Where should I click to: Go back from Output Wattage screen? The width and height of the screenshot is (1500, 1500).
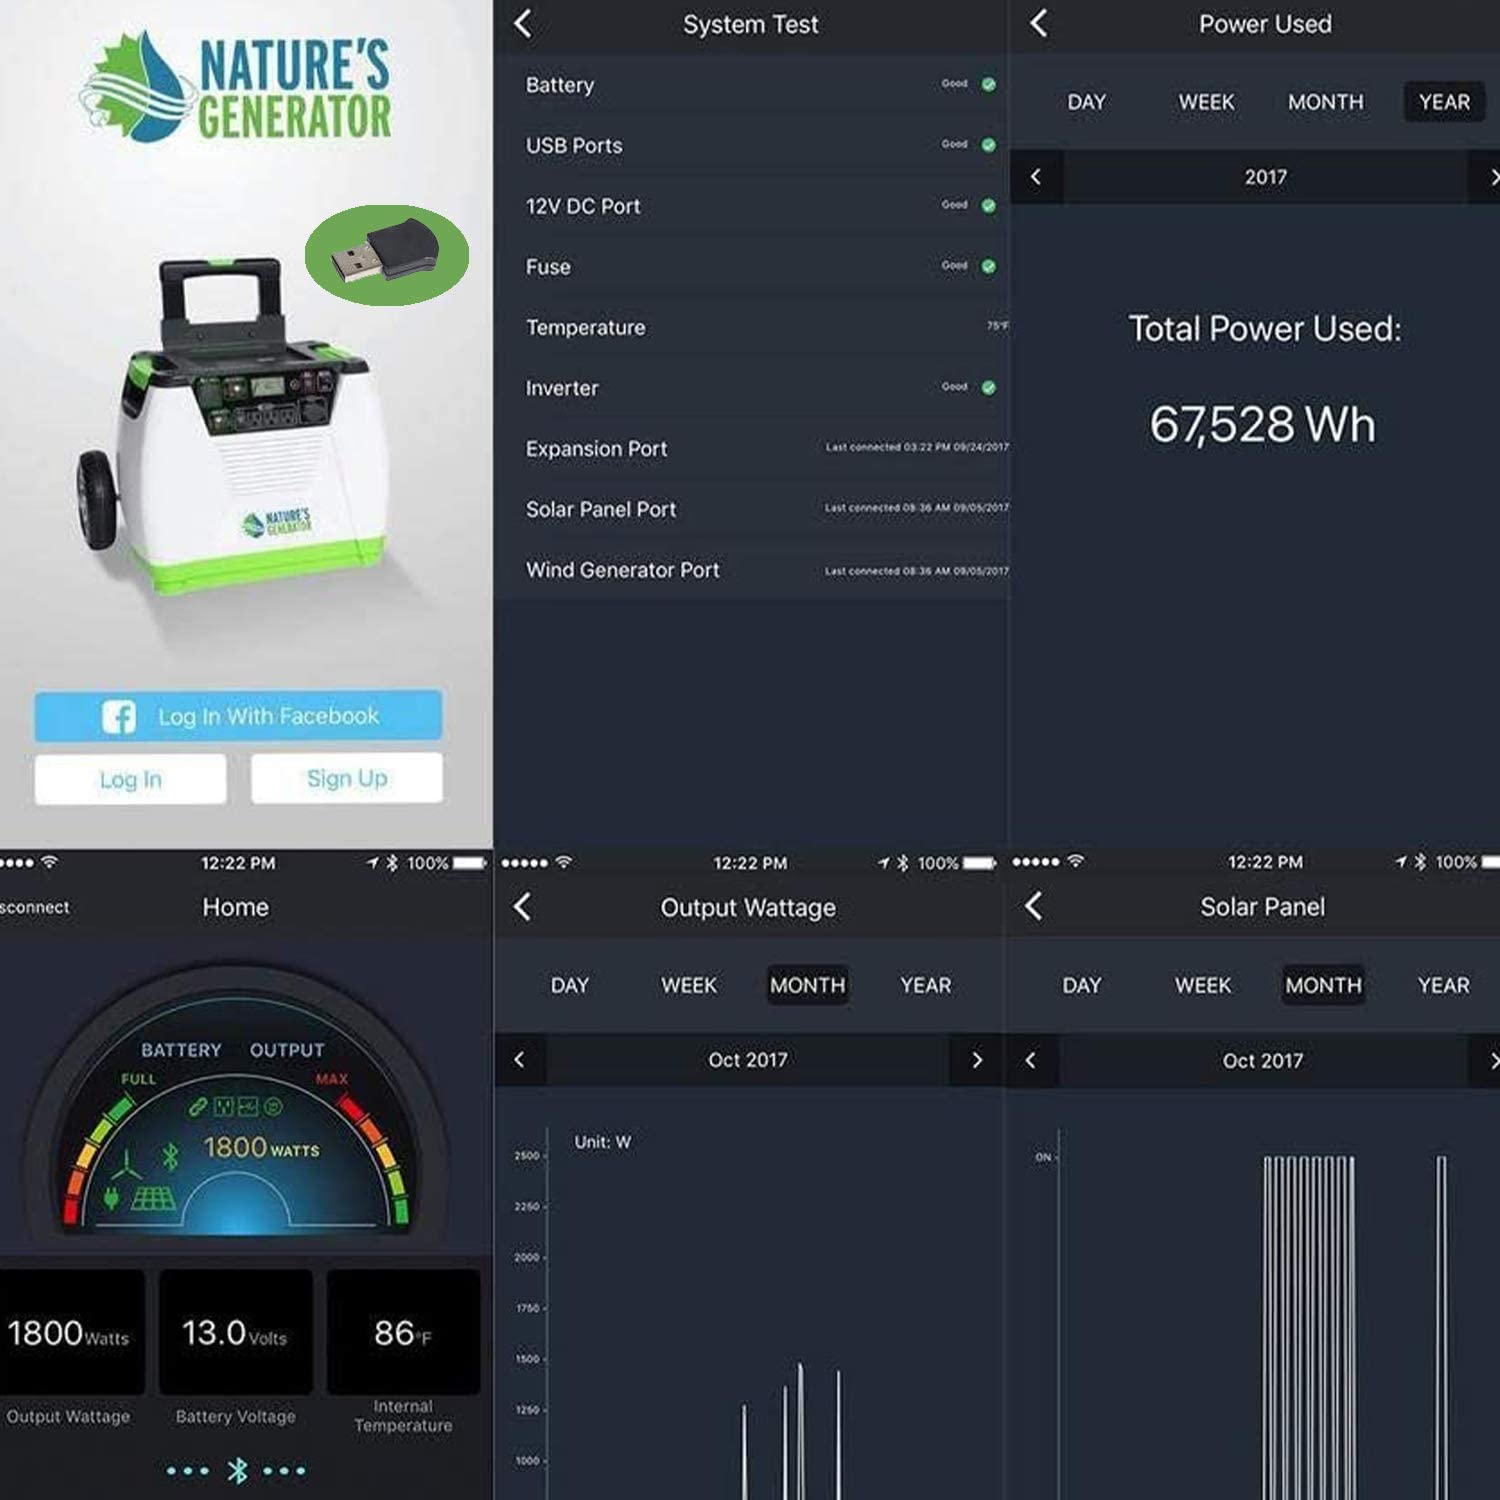(x=522, y=907)
